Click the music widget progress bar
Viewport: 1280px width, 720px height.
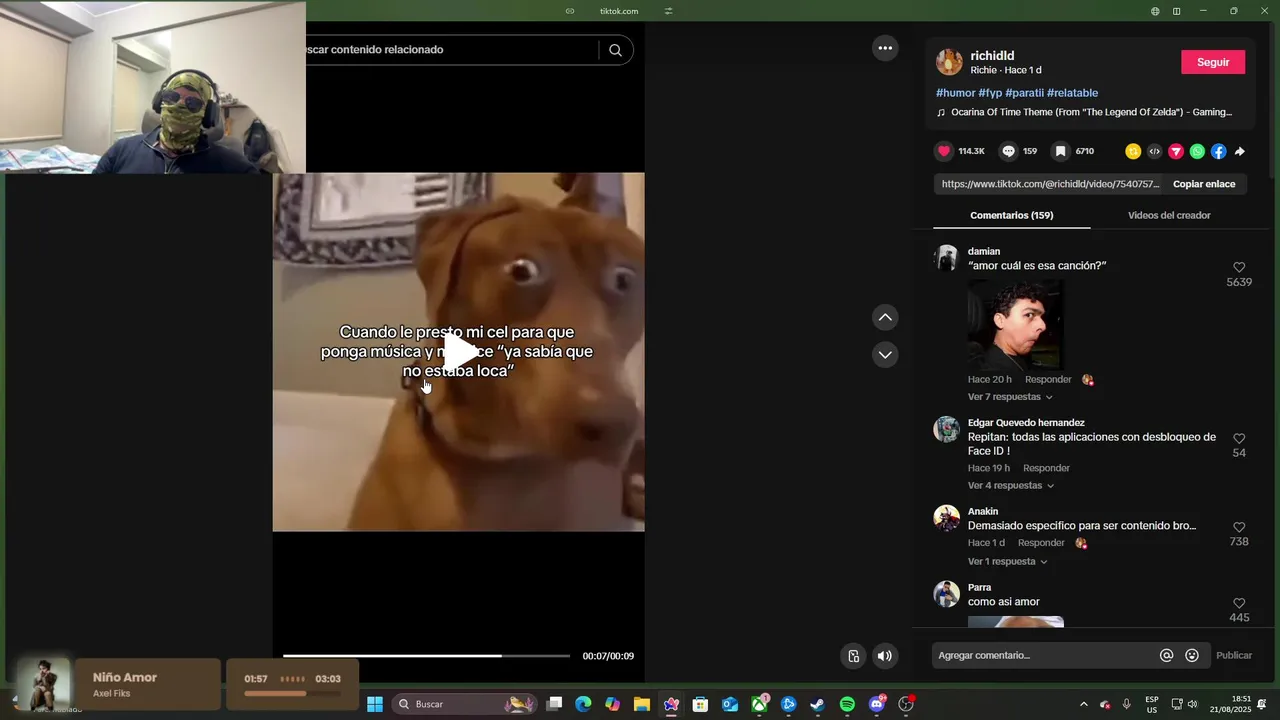click(292, 693)
